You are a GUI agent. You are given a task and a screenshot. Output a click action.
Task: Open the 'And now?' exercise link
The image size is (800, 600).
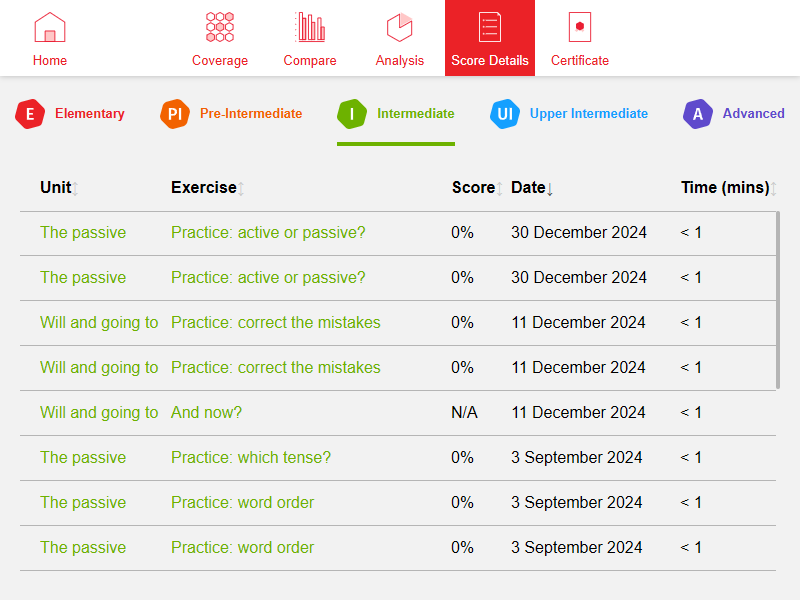[206, 413]
